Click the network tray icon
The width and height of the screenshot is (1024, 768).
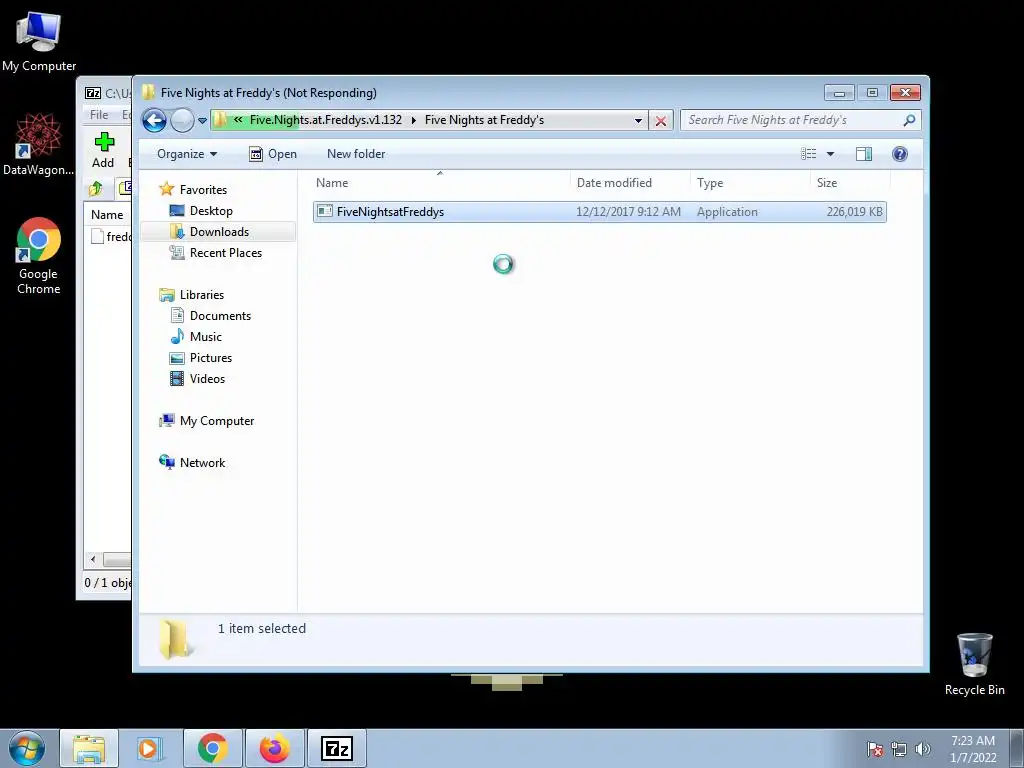[899, 749]
